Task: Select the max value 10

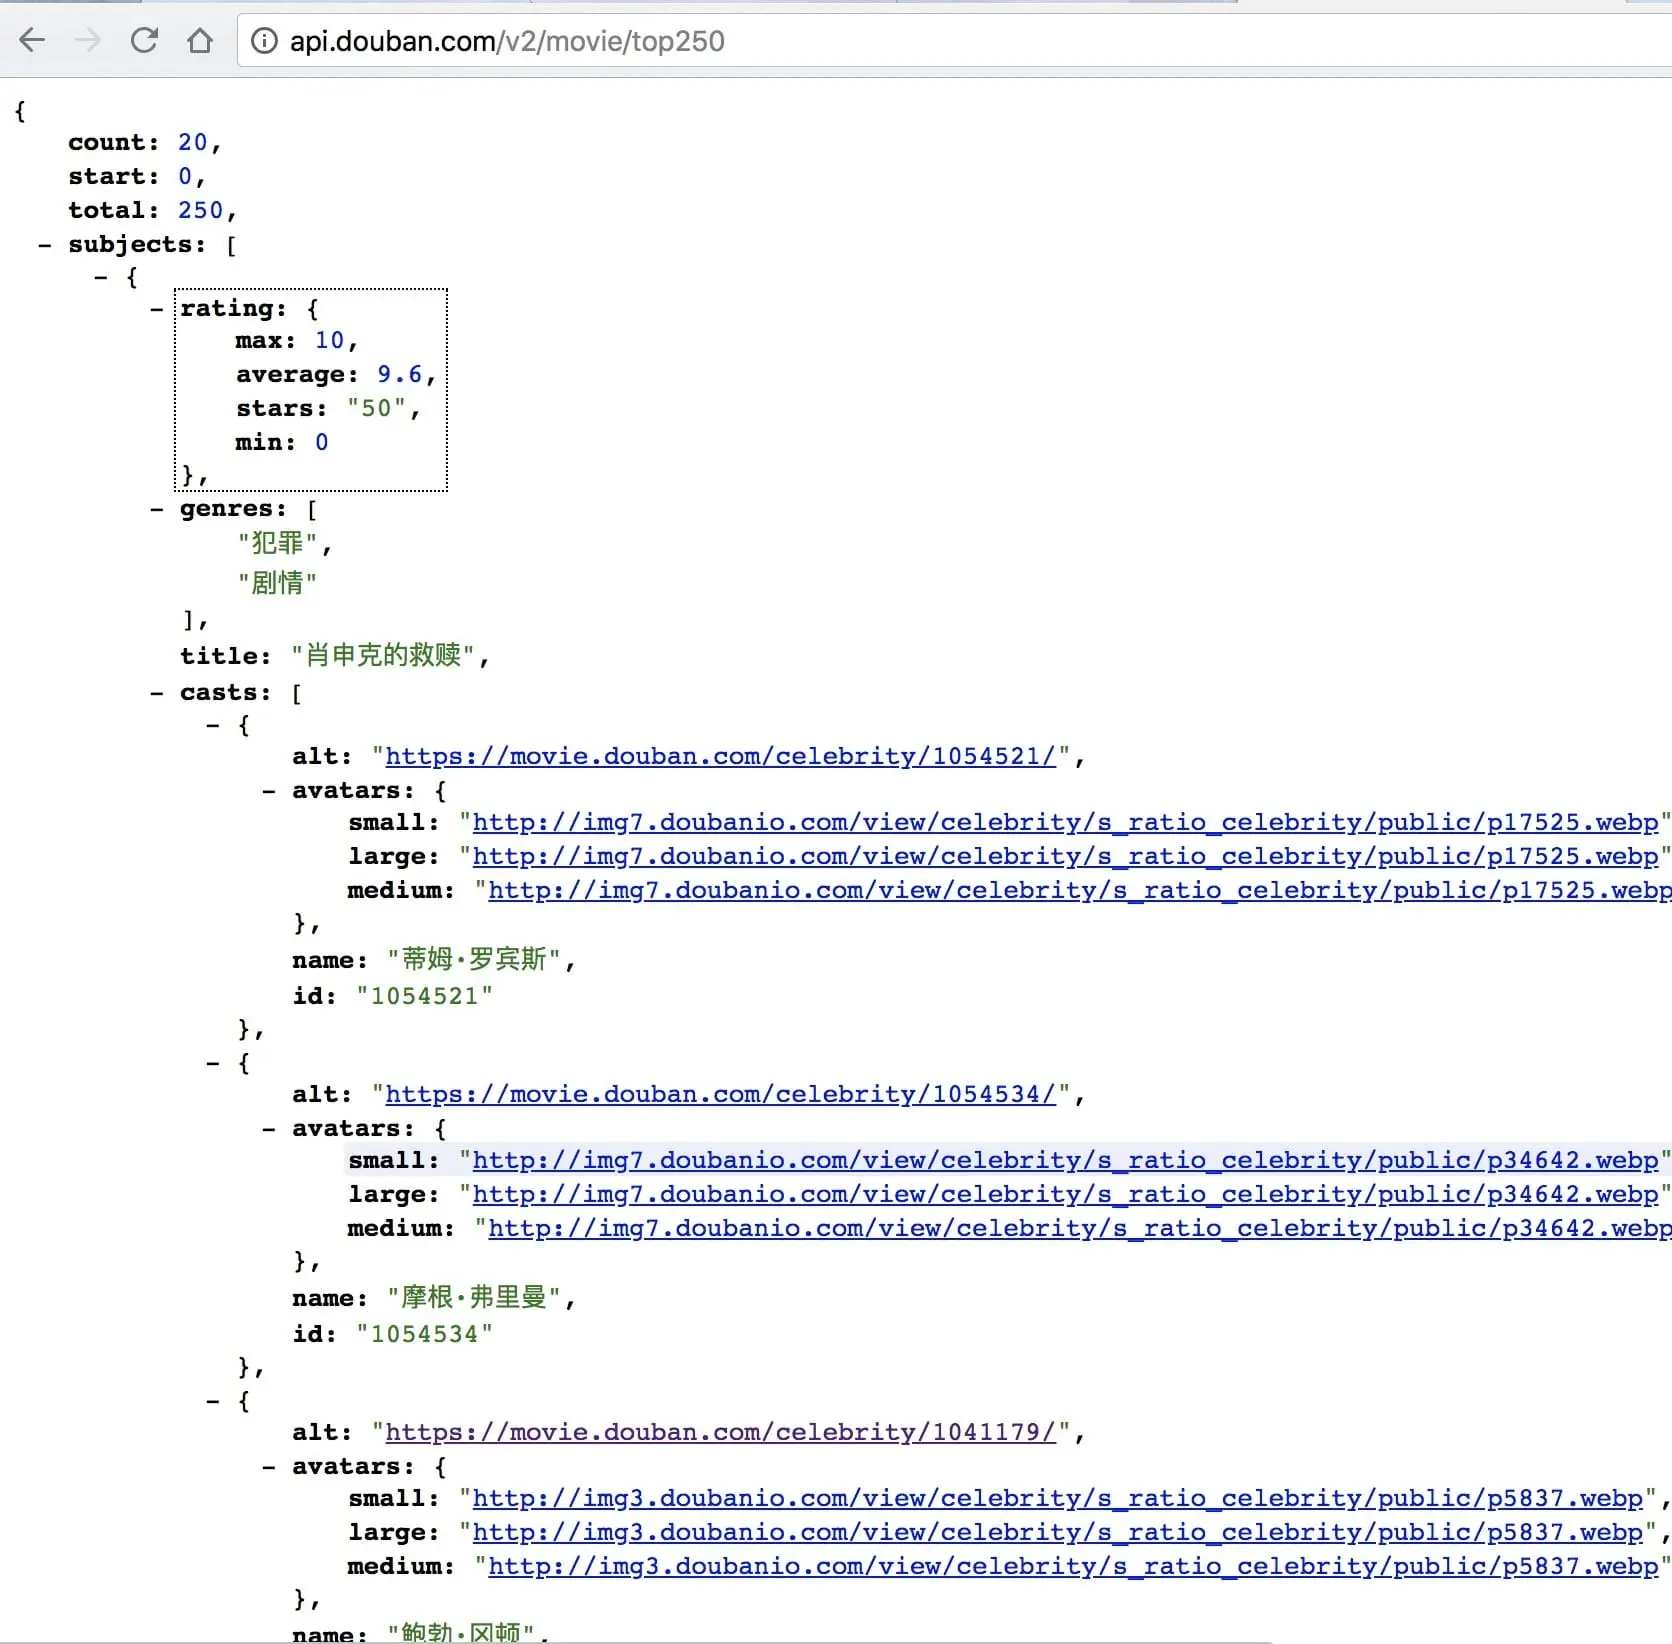Action: point(329,341)
